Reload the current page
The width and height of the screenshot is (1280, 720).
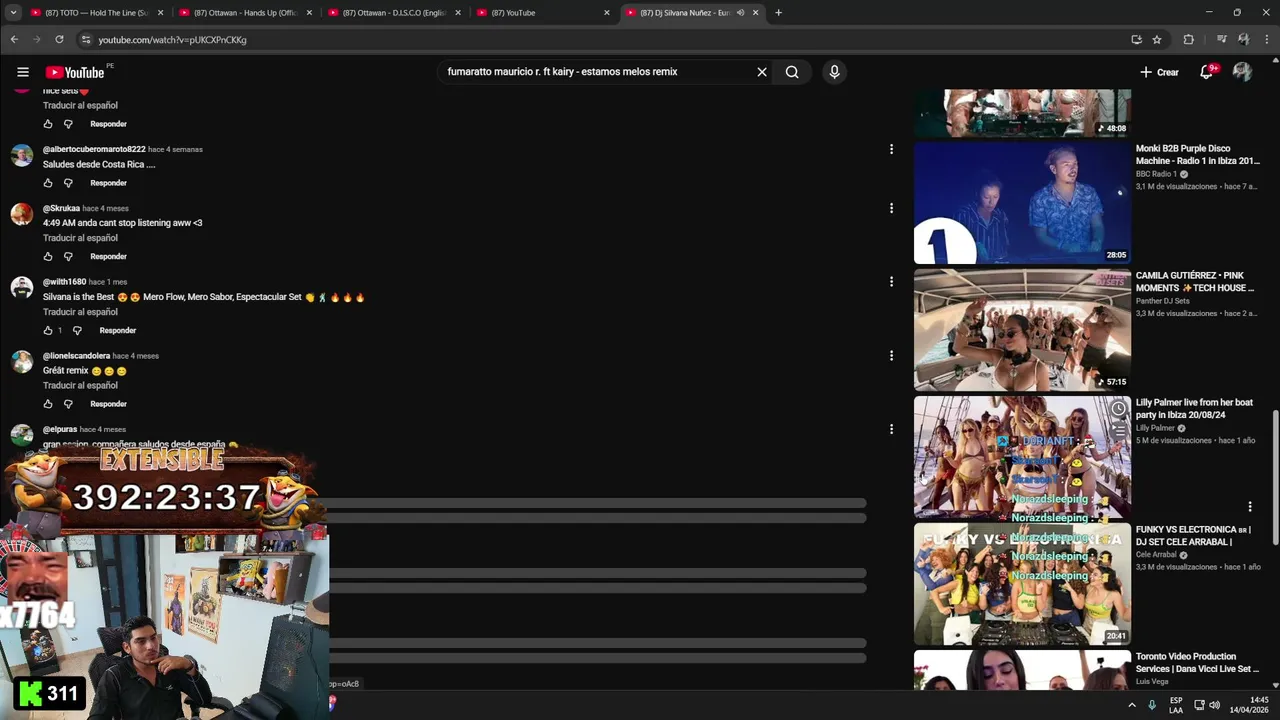60,40
